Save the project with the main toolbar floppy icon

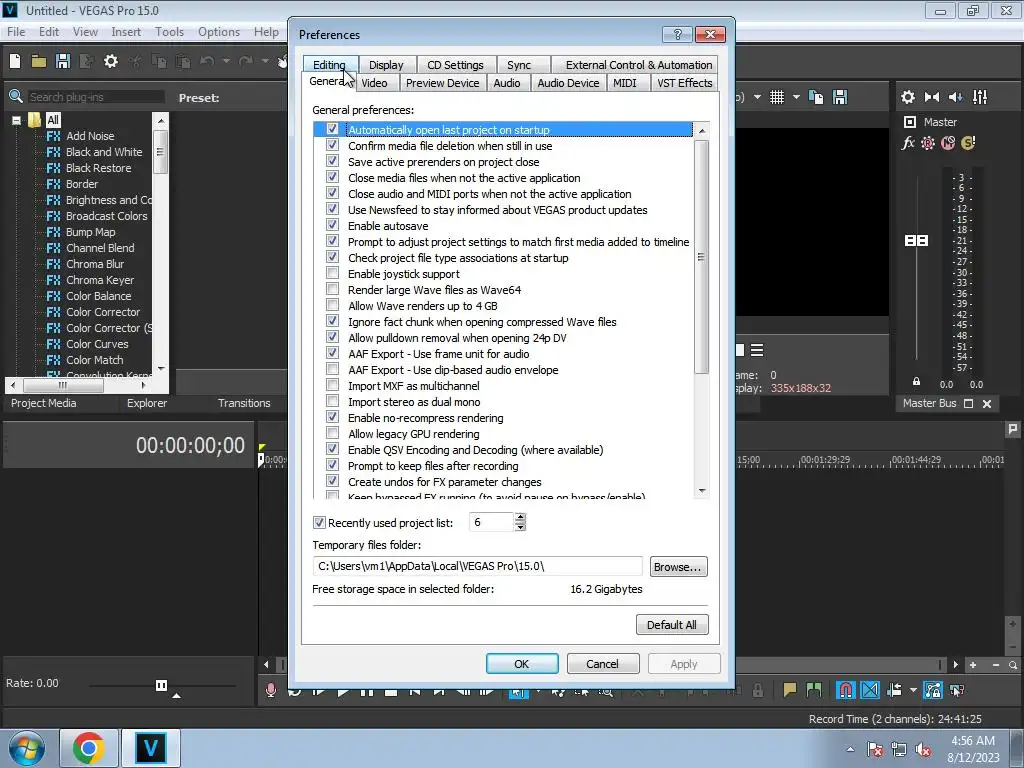tap(63, 61)
